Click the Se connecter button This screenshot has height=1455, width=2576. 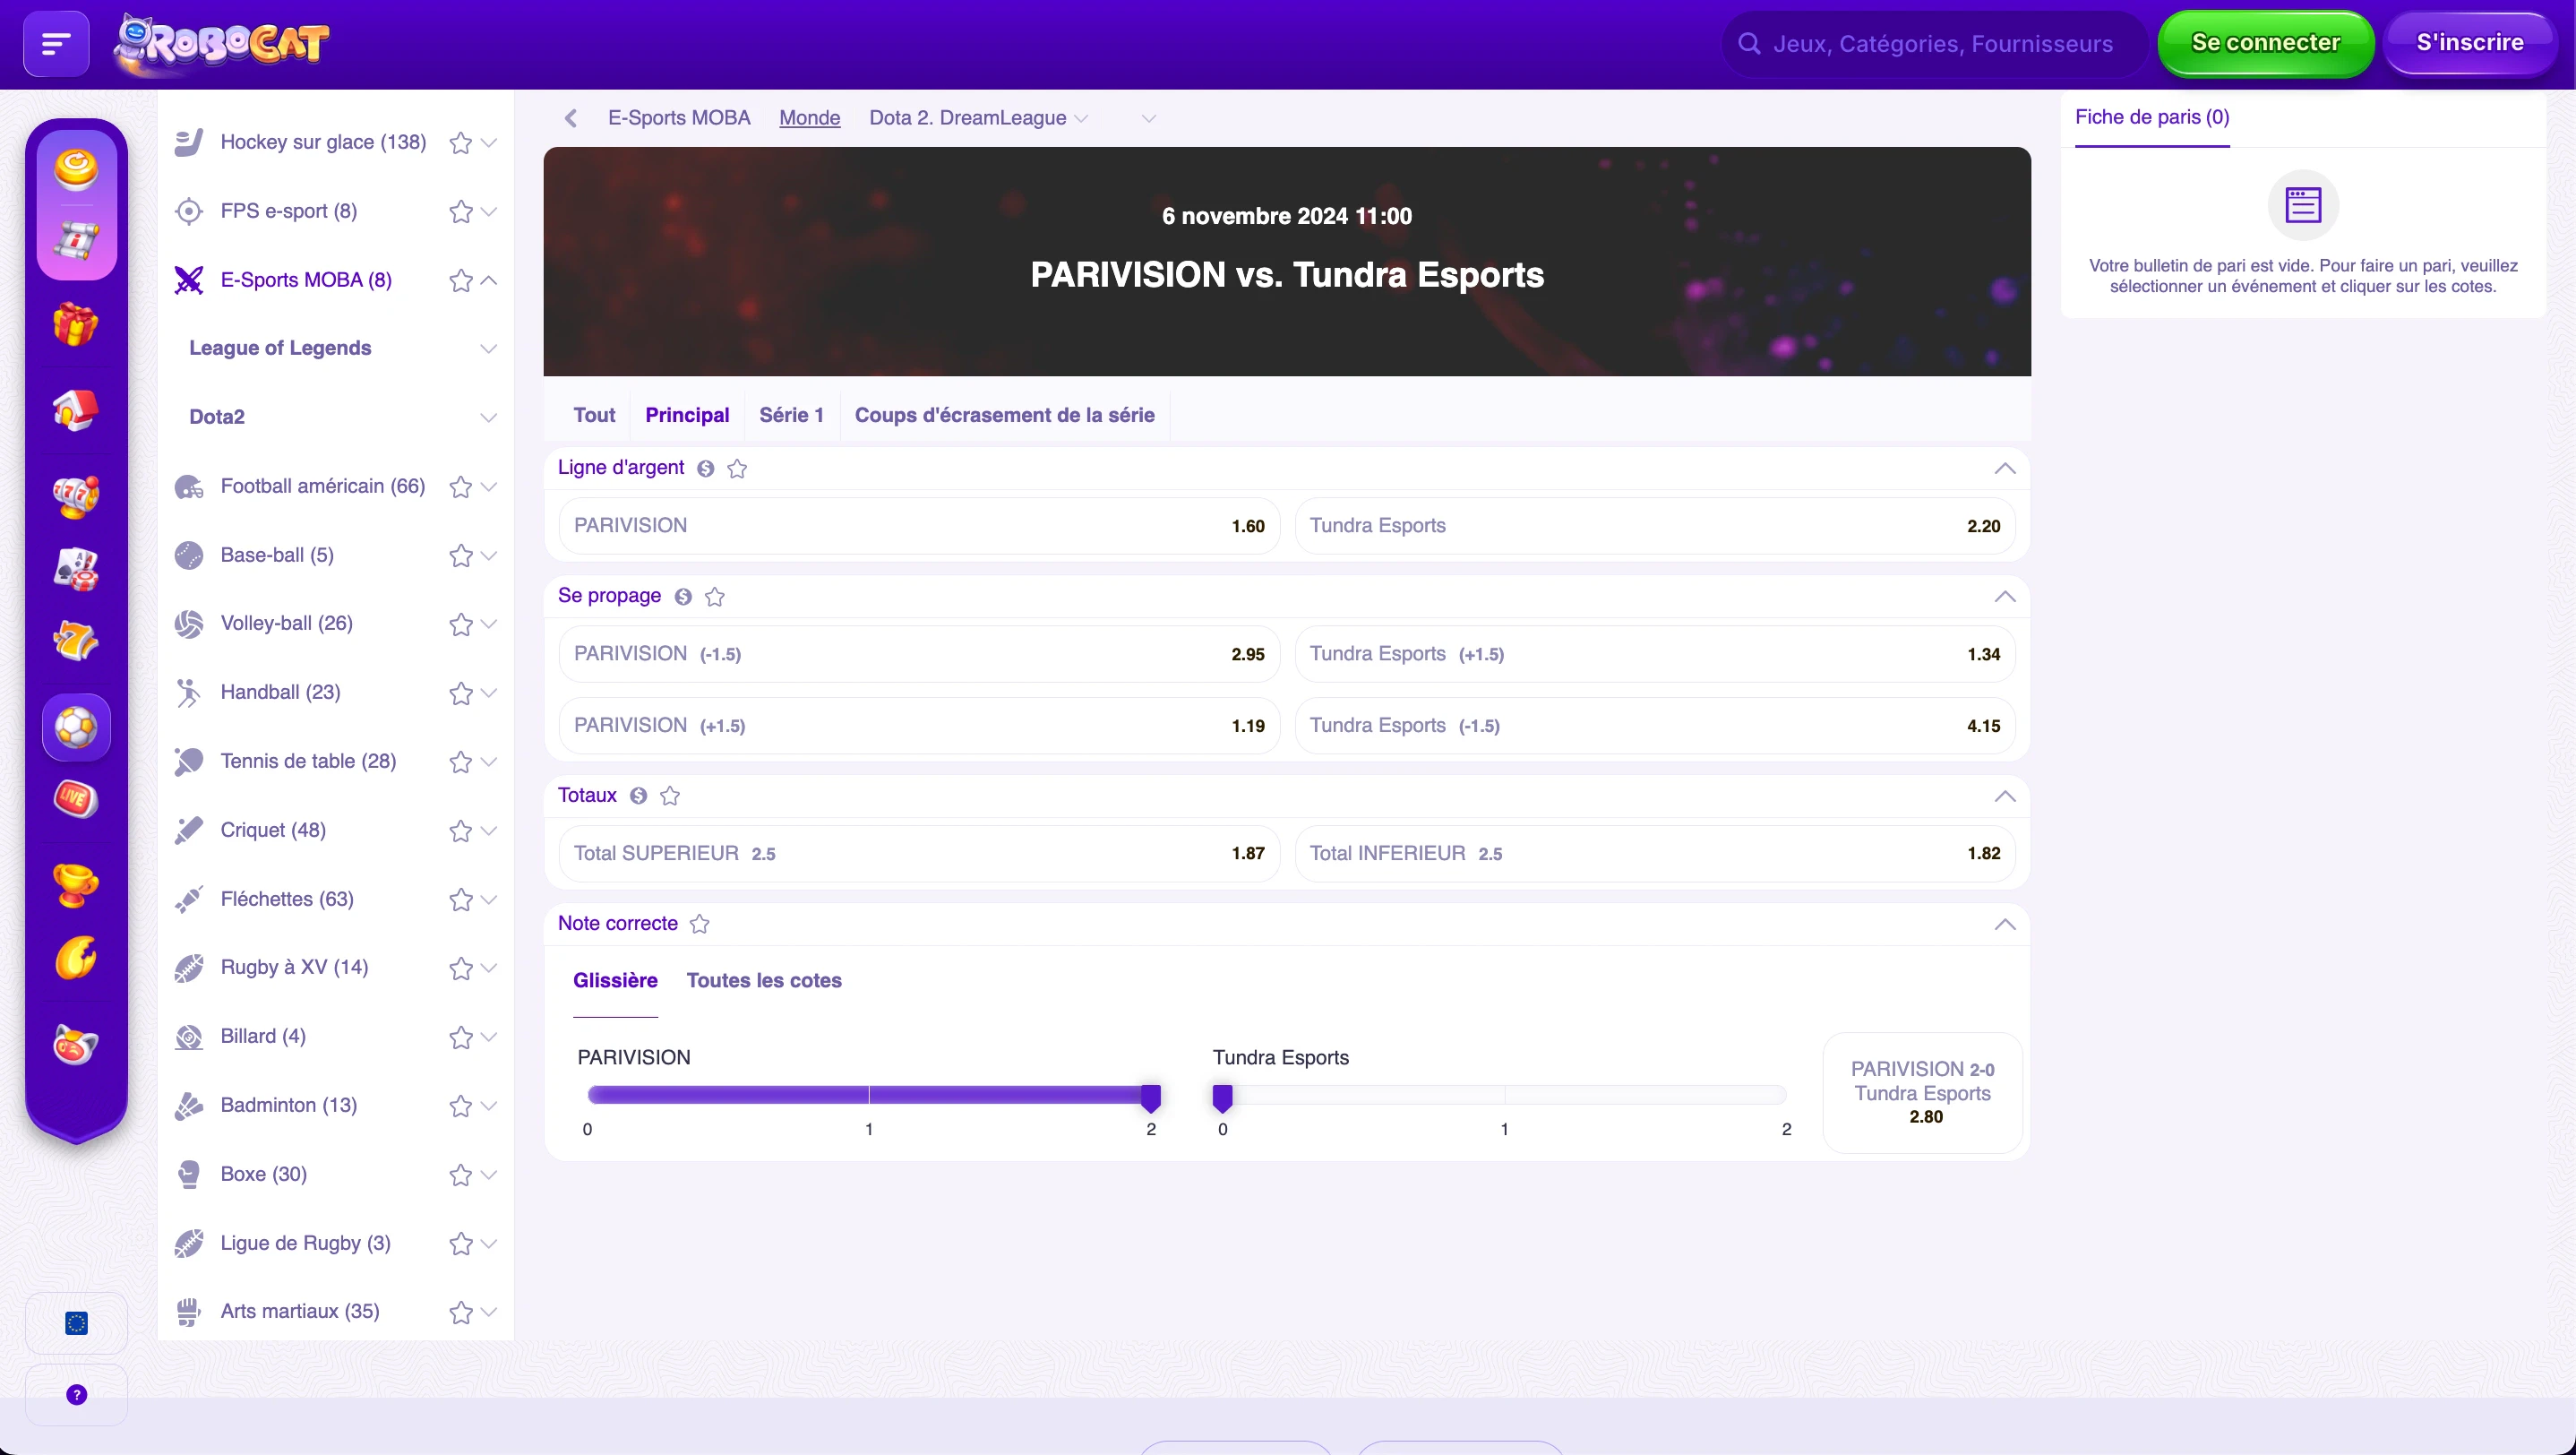click(2265, 43)
